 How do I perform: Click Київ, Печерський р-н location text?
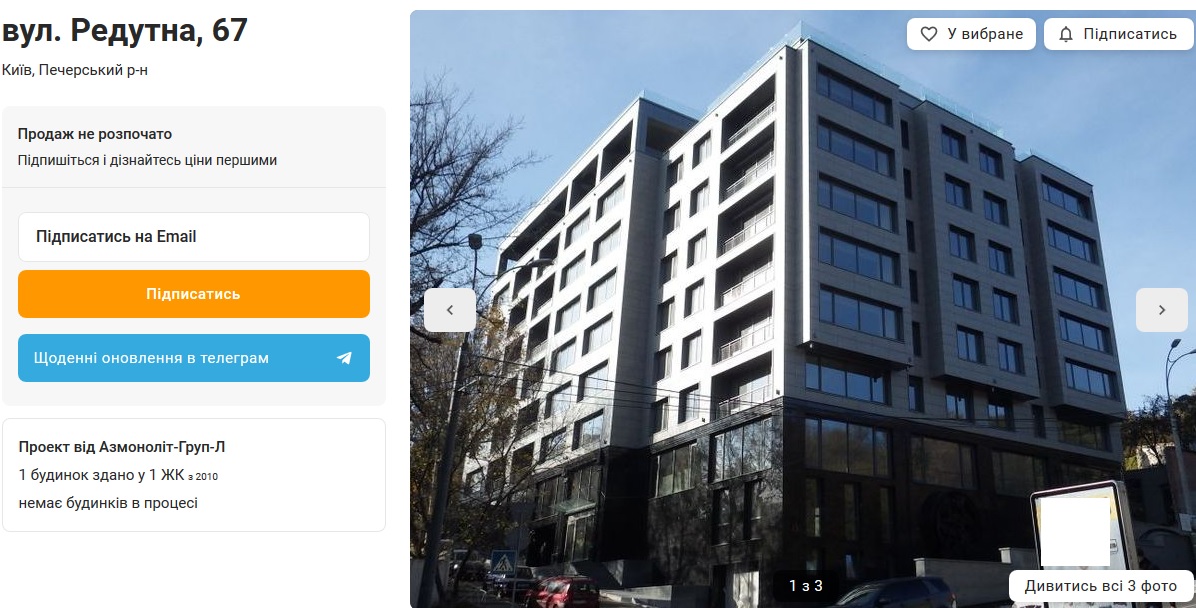[75, 70]
